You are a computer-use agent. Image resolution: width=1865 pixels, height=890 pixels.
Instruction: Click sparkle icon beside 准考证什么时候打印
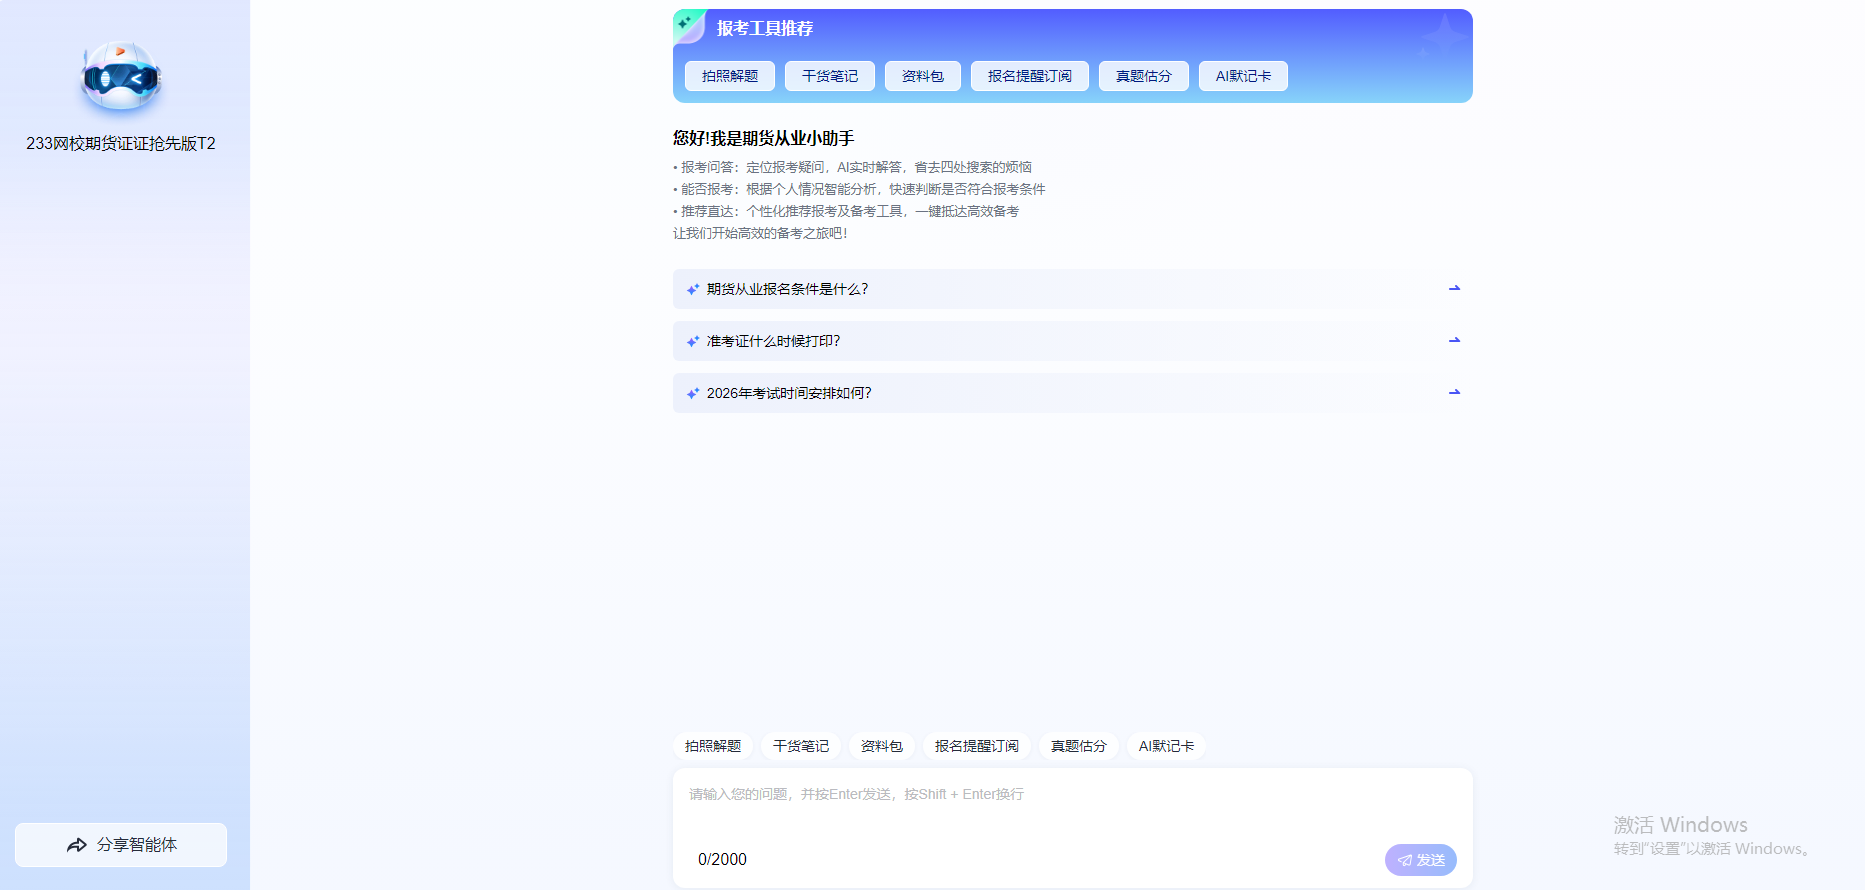(693, 341)
